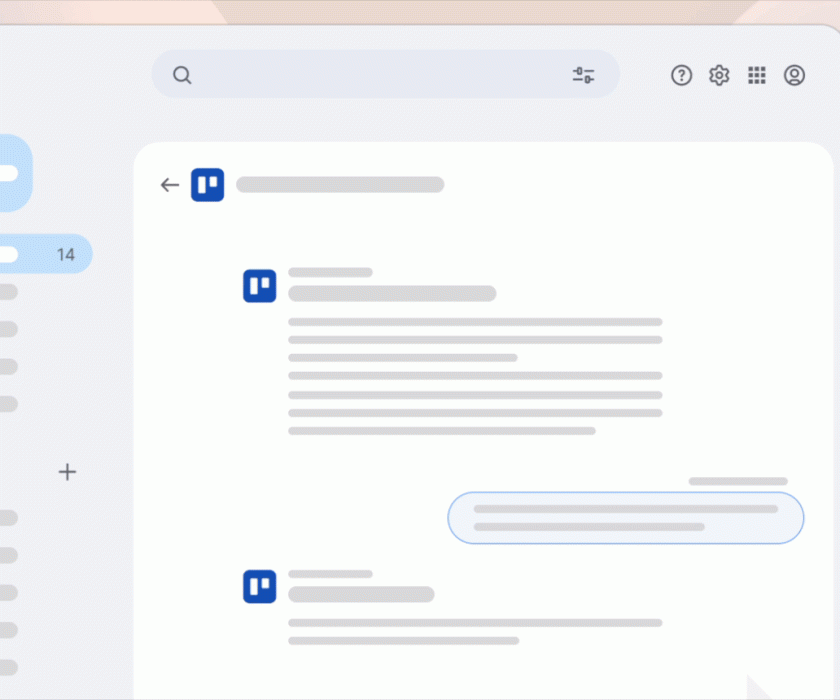
Task: Click Trello avatar on bottom message
Action: coord(259,586)
